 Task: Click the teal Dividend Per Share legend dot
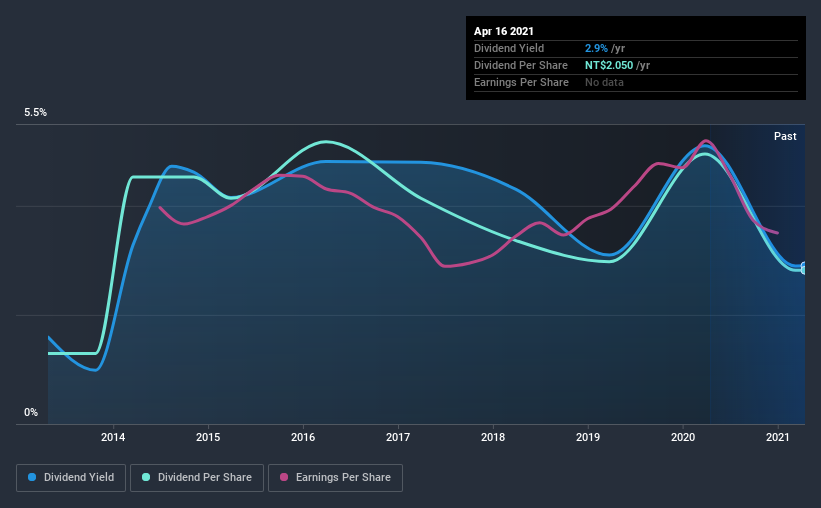click(x=146, y=477)
